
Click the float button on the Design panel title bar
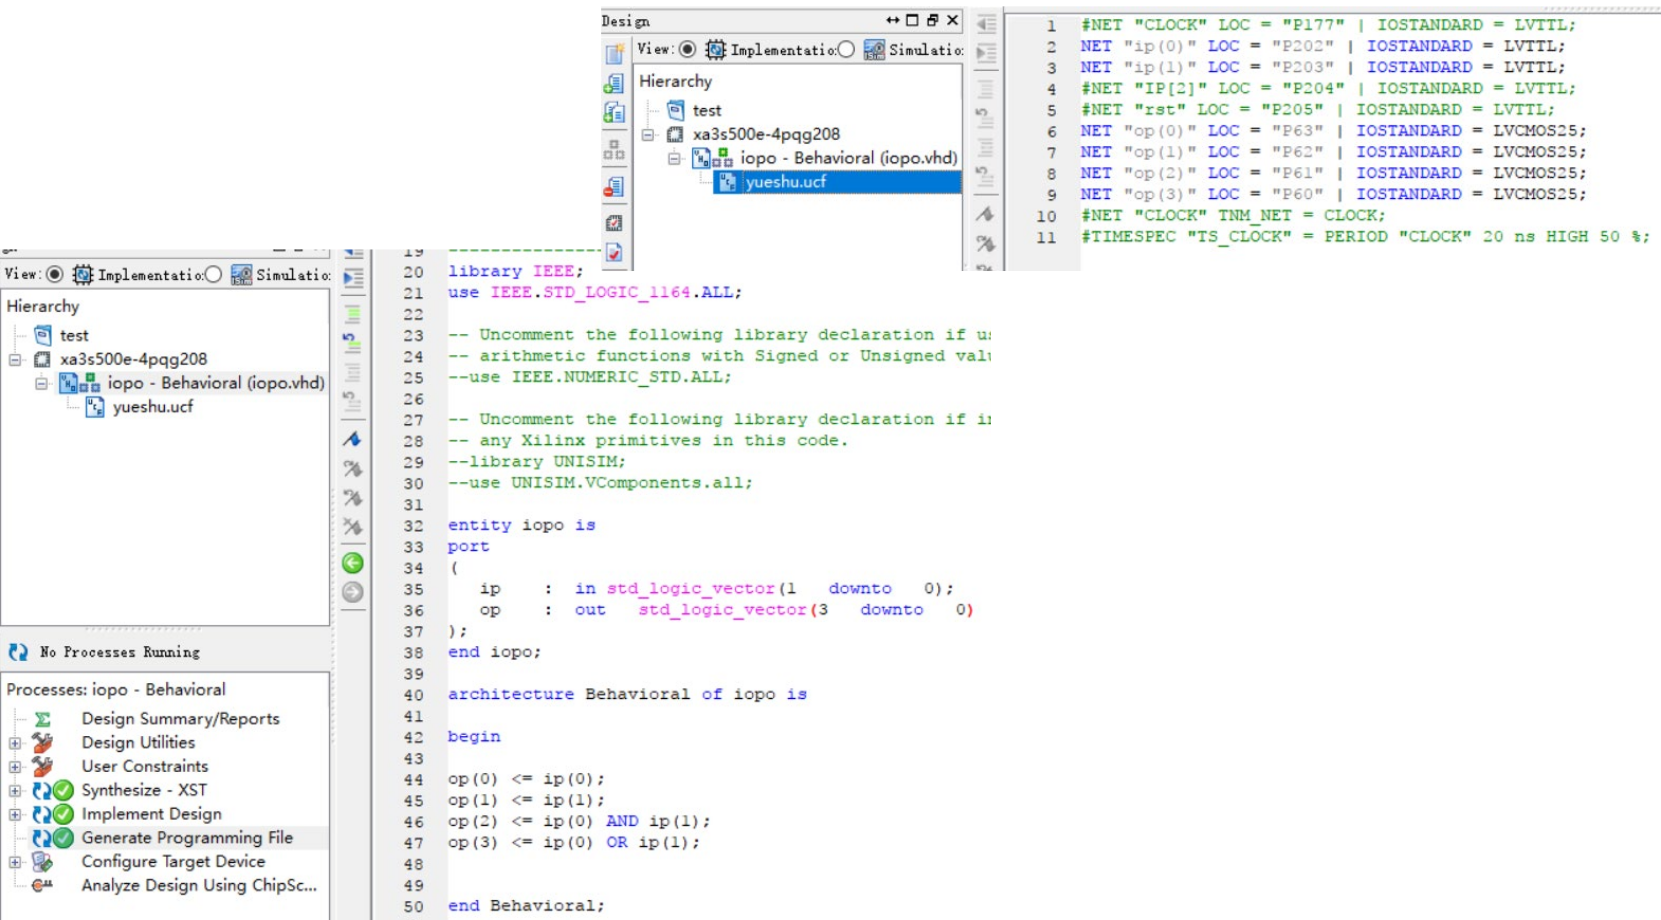892,20
